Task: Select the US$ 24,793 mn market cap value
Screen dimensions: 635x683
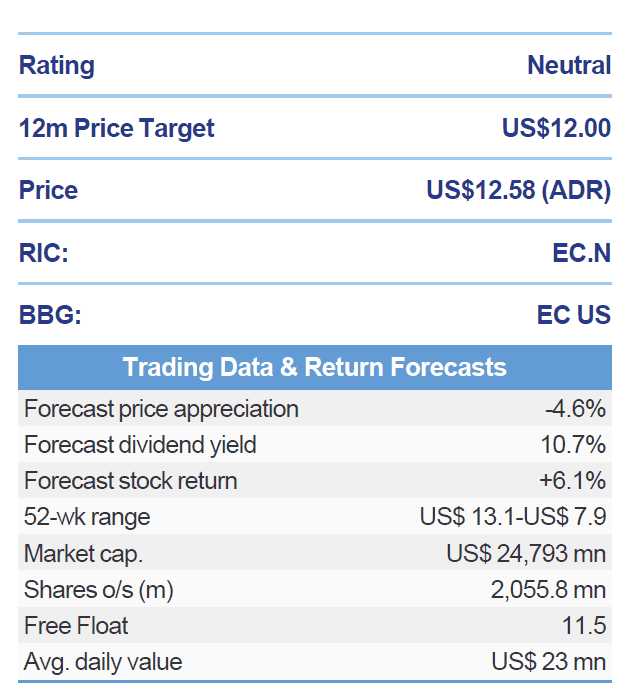Action: point(526,553)
